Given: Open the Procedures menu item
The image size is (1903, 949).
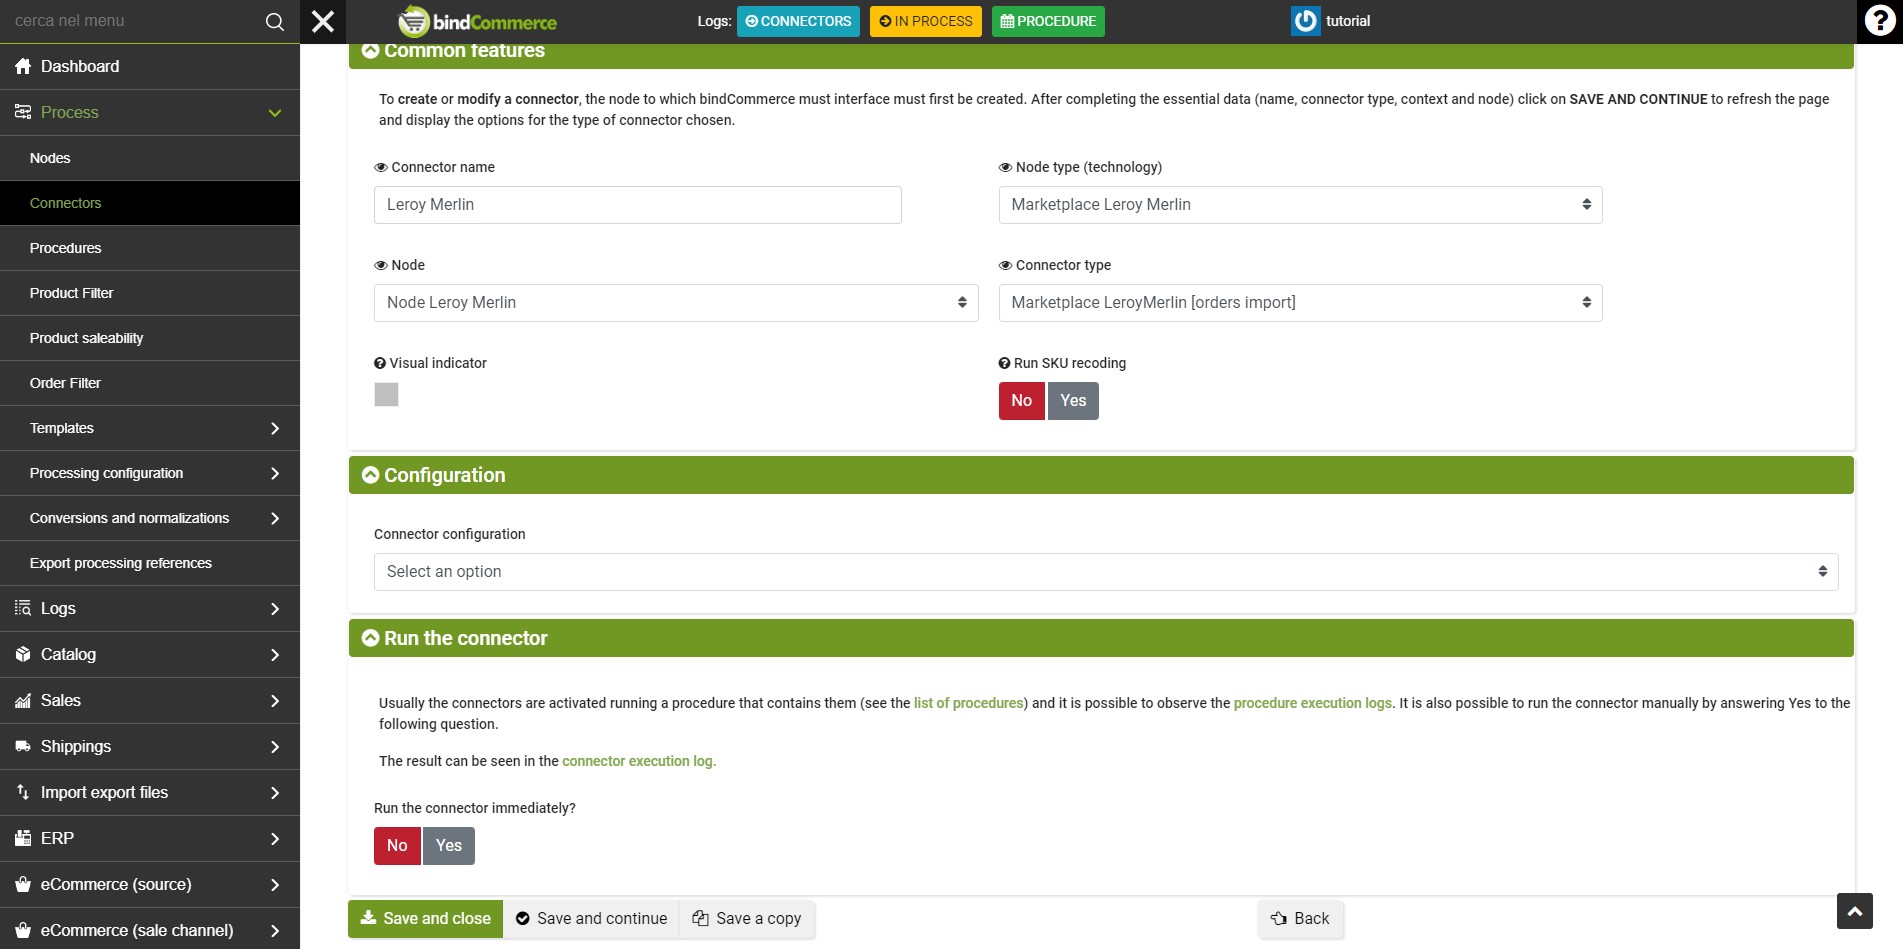Looking at the screenshot, I should 150,248.
